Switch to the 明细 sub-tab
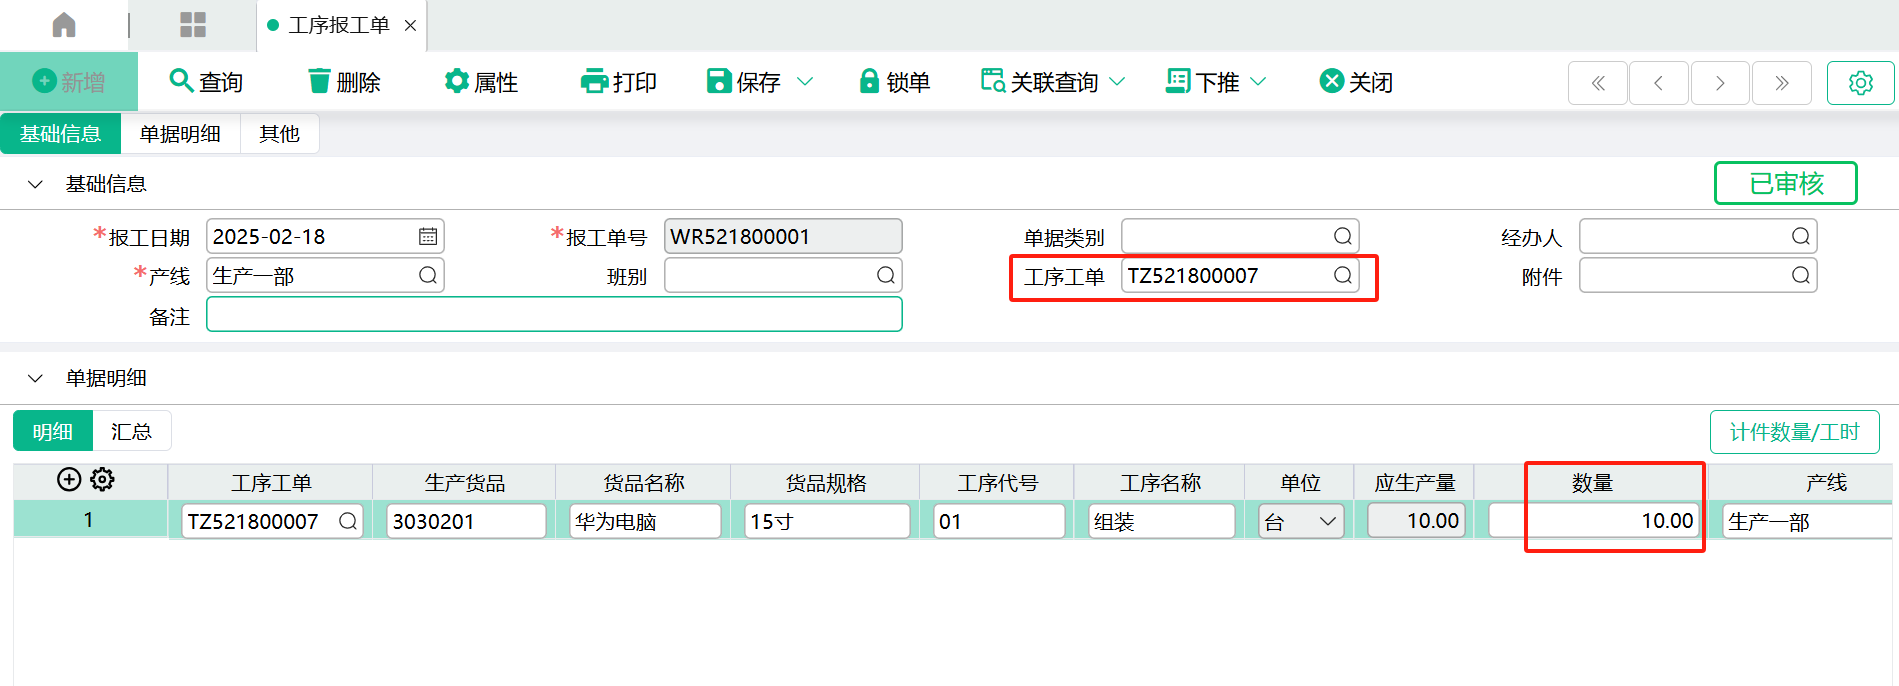This screenshot has width=1899, height=686. [x=53, y=431]
